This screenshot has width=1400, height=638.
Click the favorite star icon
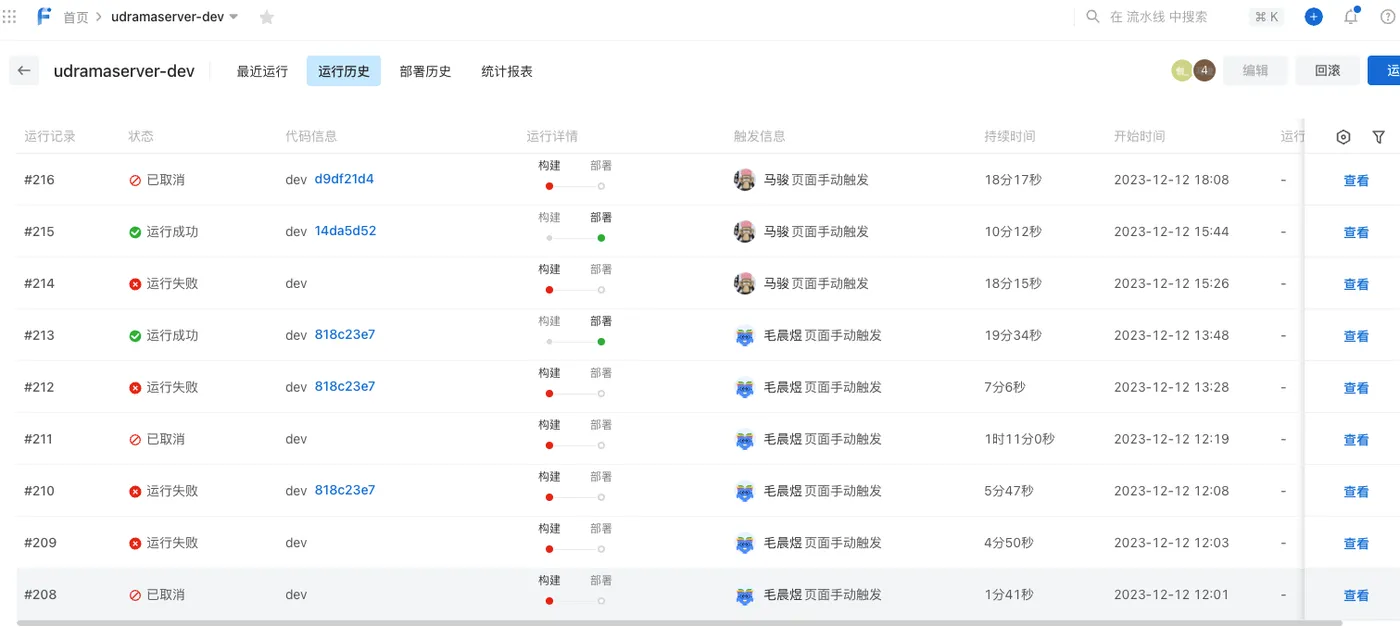point(267,17)
